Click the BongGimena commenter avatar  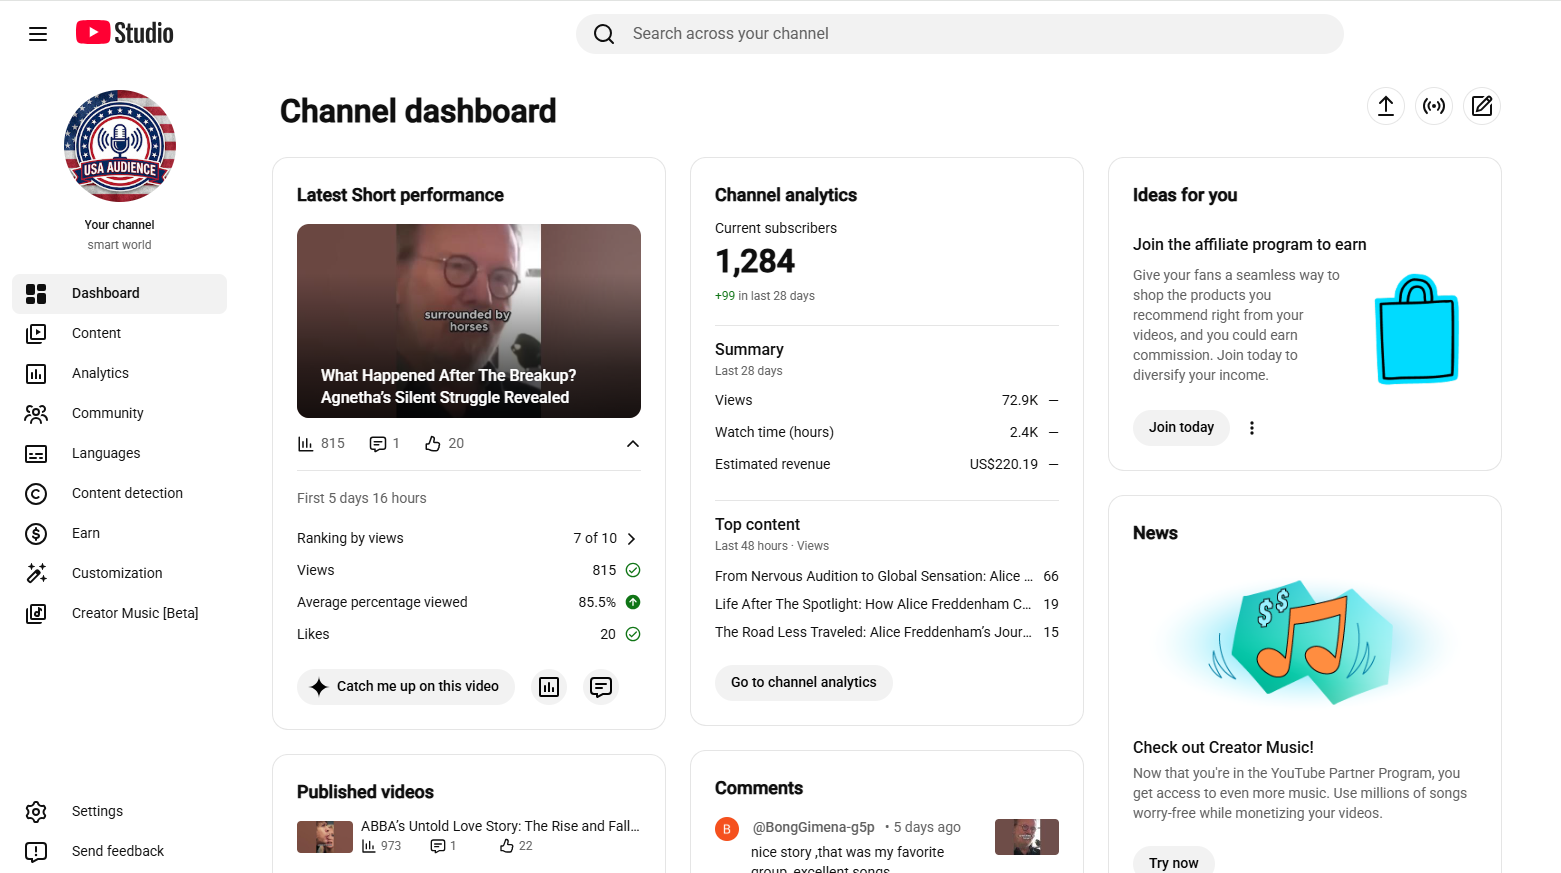click(727, 829)
